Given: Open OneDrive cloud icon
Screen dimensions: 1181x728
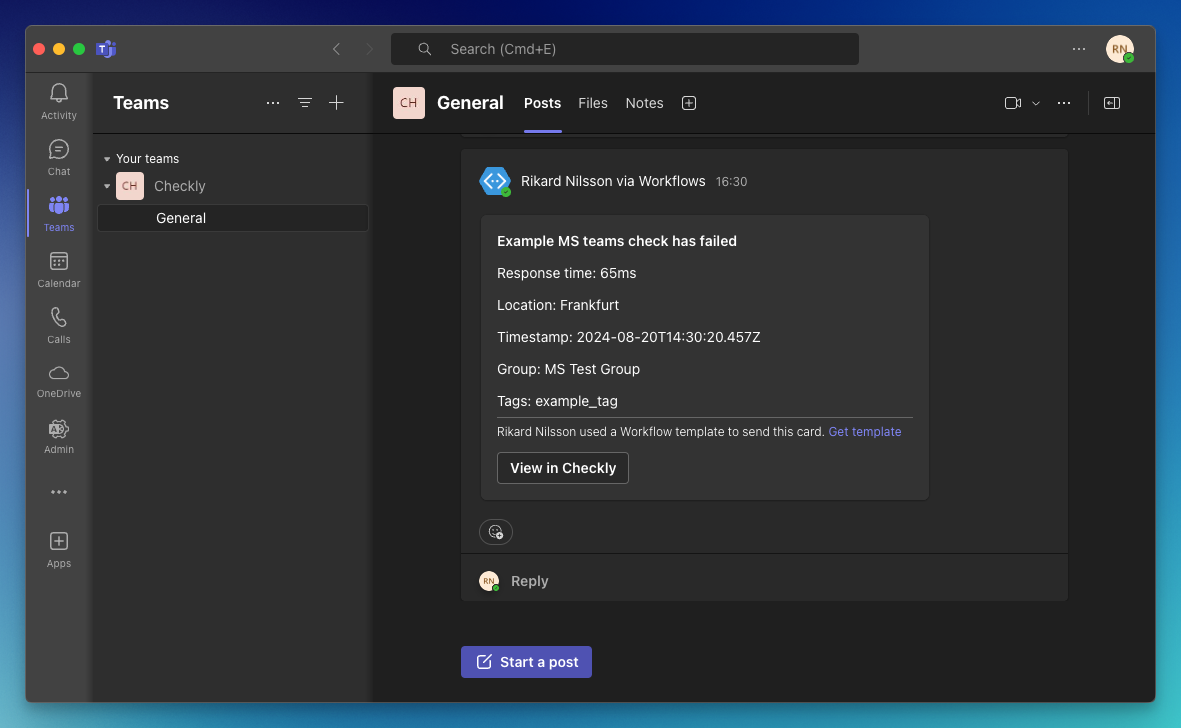Looking at the screenshot, I should (x=59, y=373).
